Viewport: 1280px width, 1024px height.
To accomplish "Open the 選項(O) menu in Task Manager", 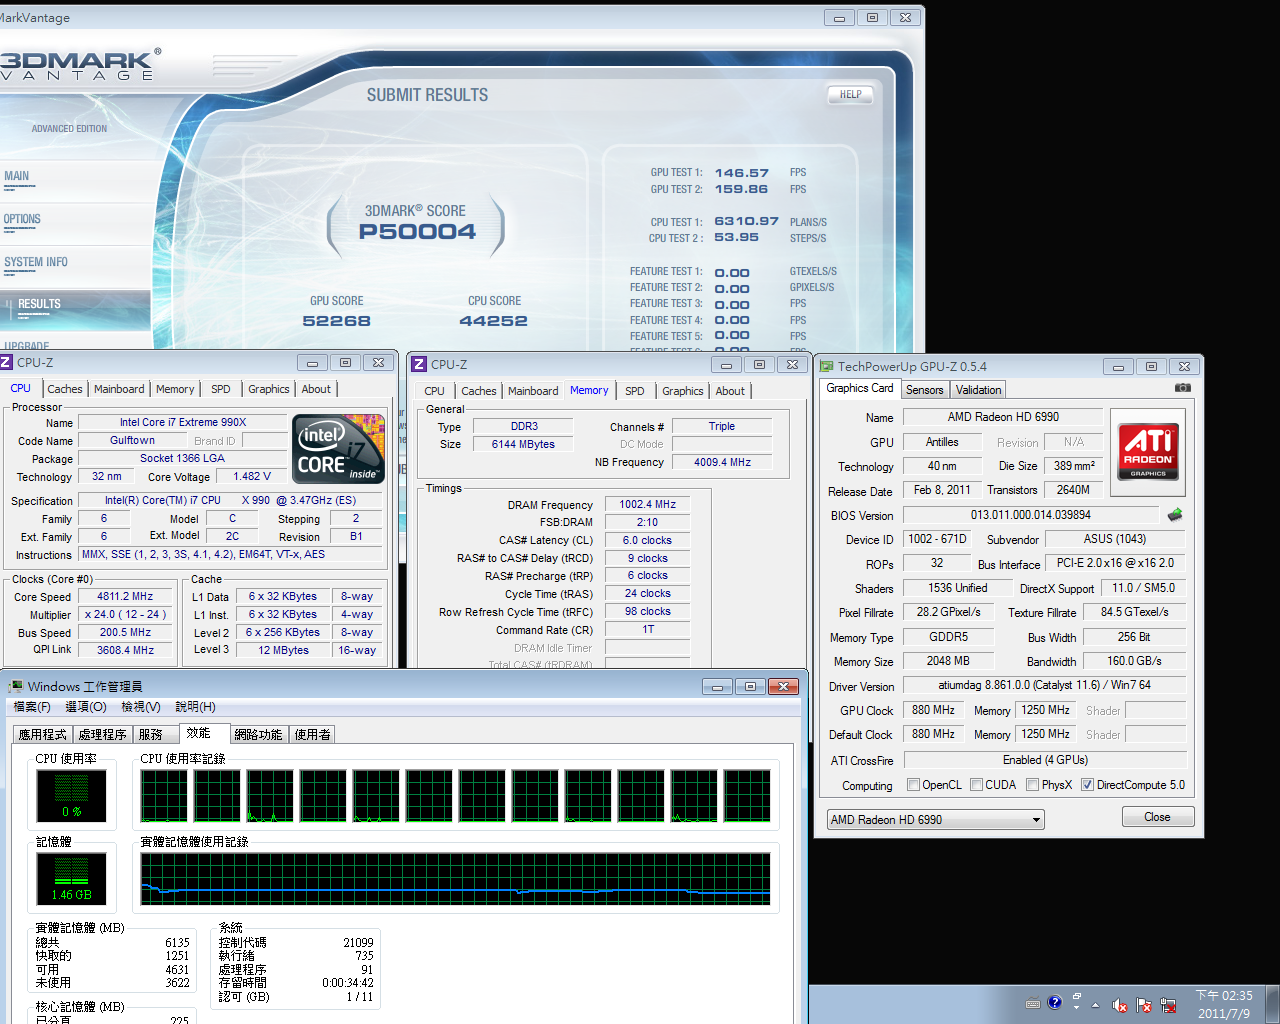I will click(86, 707).
